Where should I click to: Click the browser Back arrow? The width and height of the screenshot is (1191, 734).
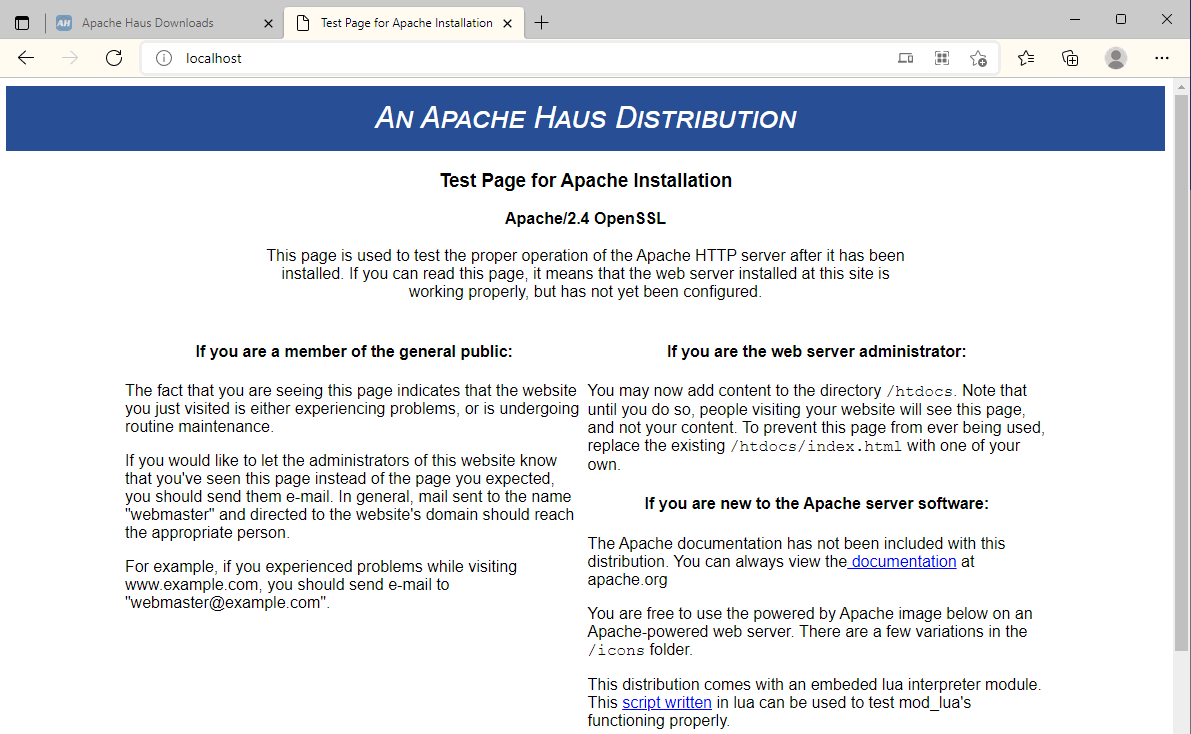[26, 58]
